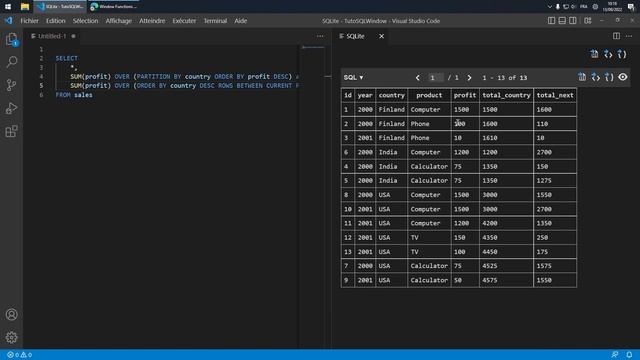
Task: Open the Run and Debug view
Action: pyautogui.click(x=11, y=108)
